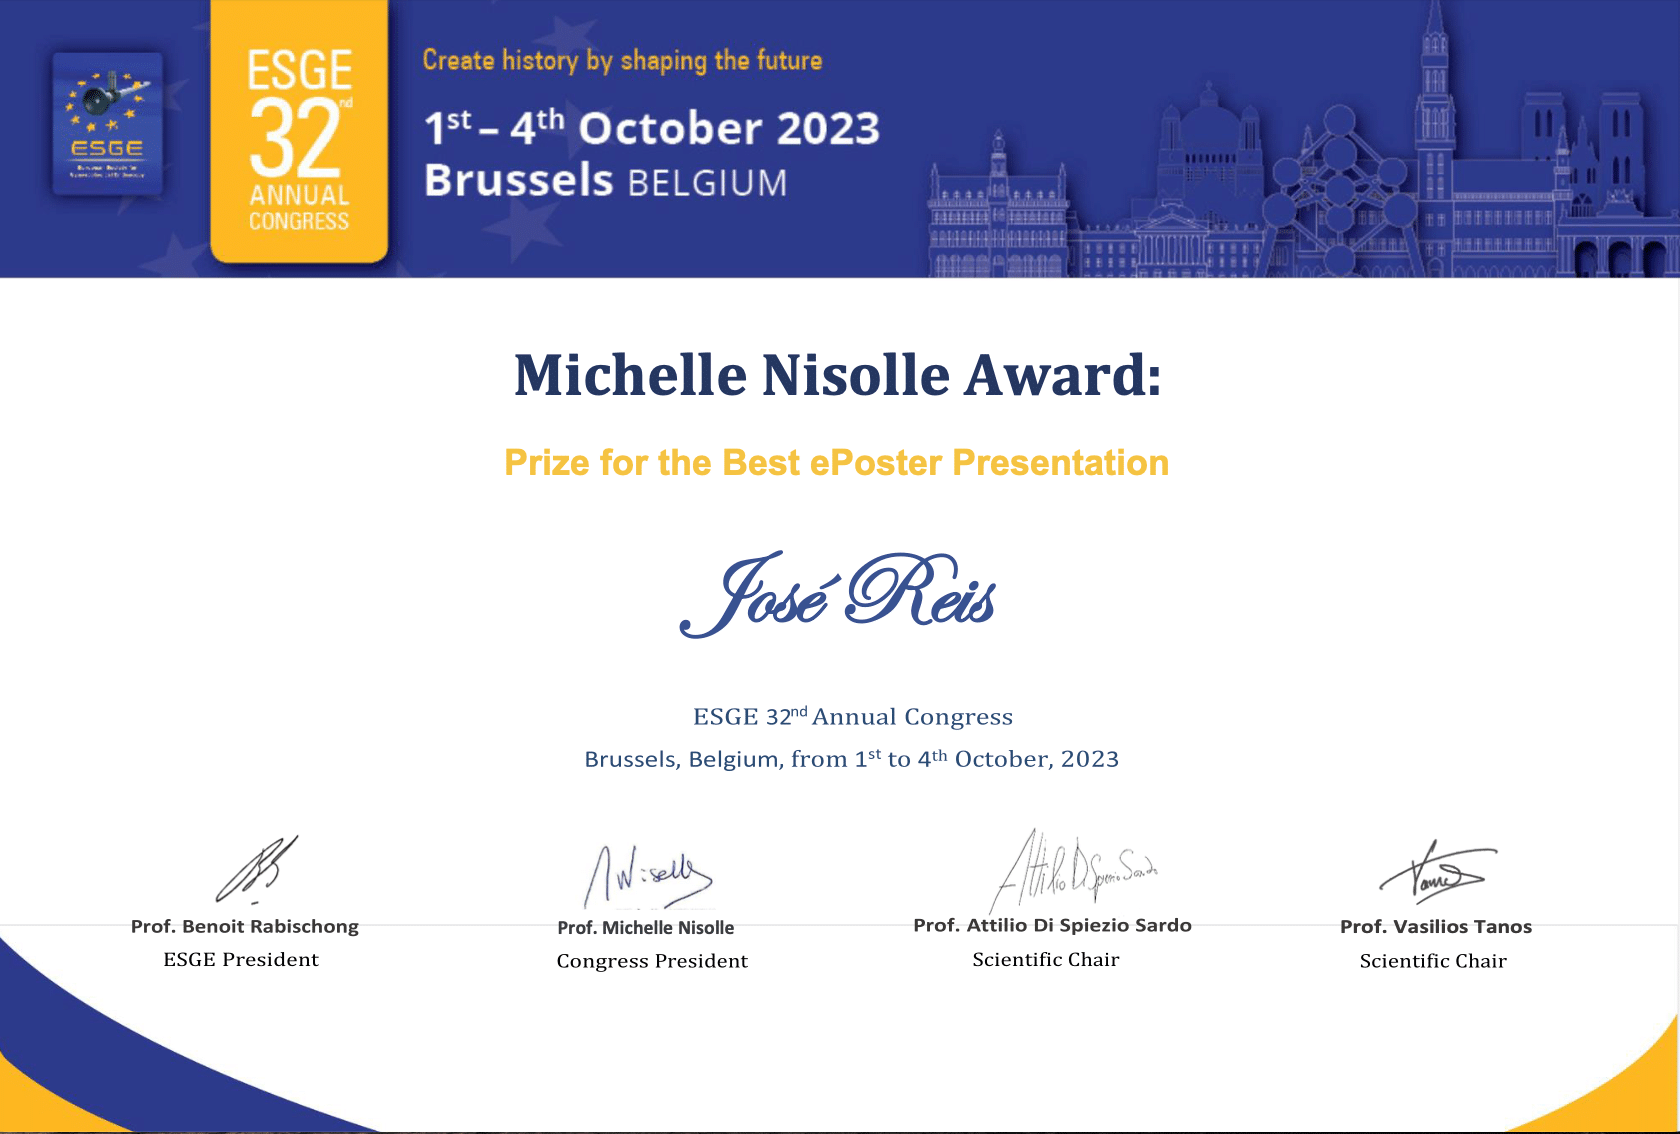The height and width of the screenshot is (1134, 1680).
Task: Click the name 'Prof. Vasilios Tanos'
Action: pyautogui.click(x=1436, y=927)
